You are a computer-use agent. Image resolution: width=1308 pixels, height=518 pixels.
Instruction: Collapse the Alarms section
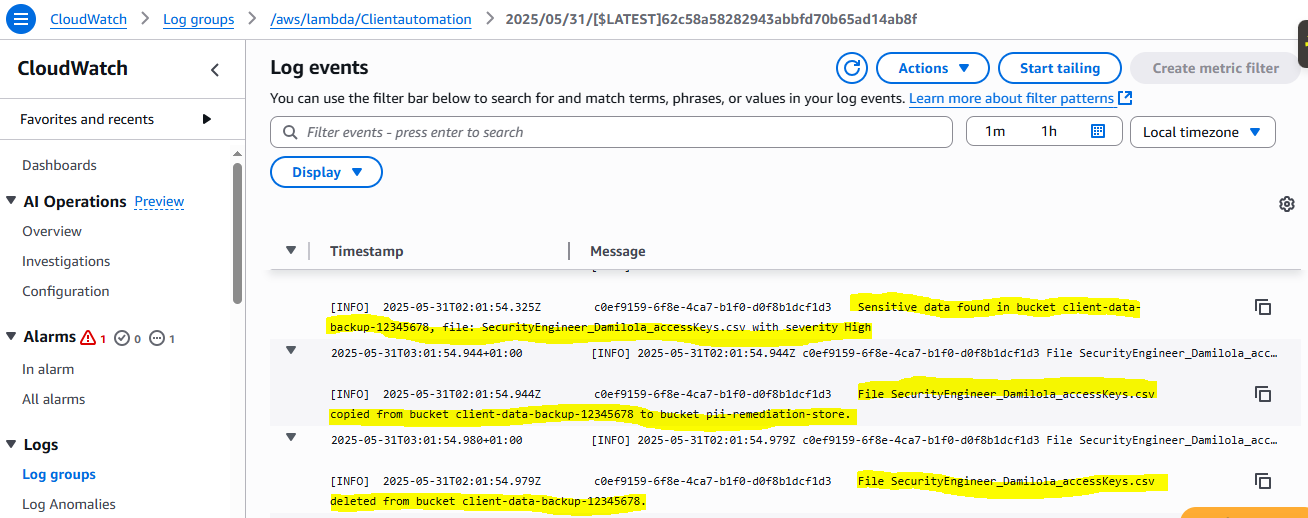pyautogui.click(x=11, y=337)
